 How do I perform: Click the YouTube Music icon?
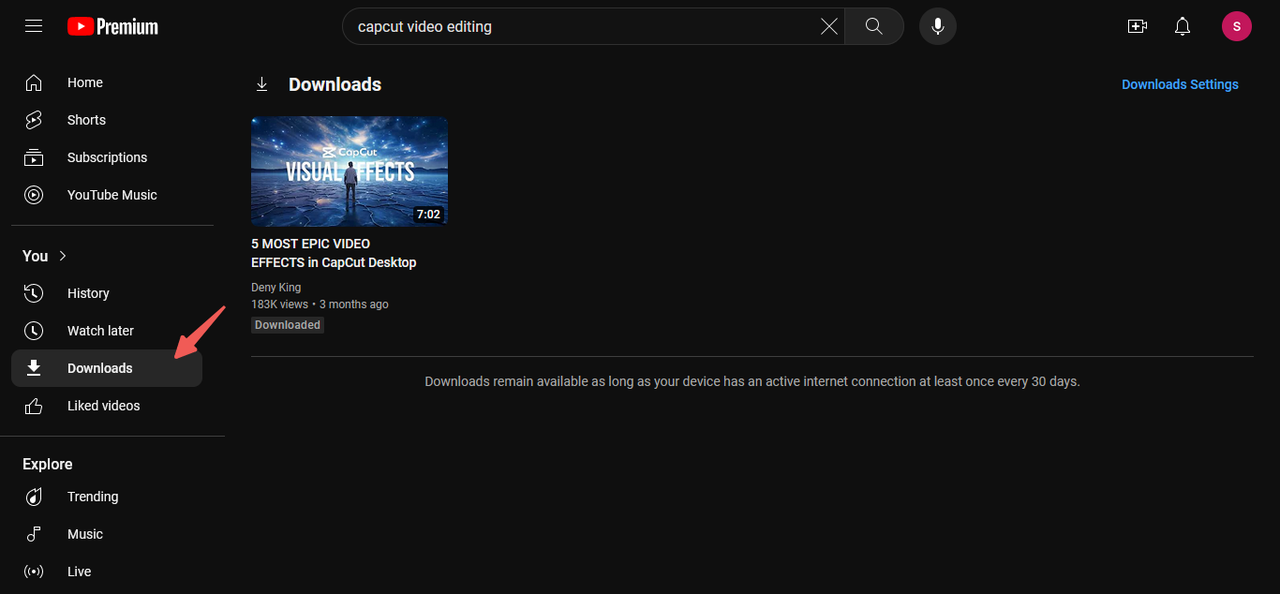34,195
